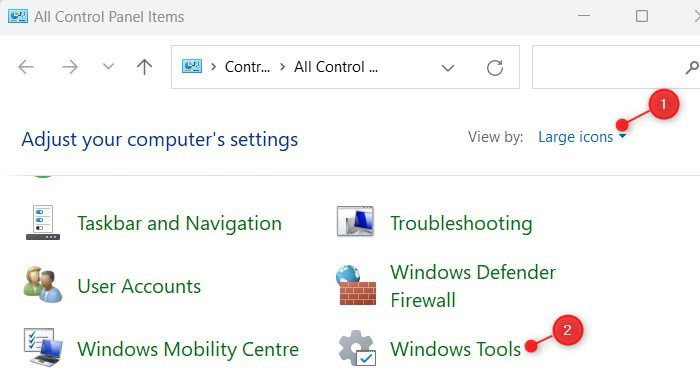
Task: Open the View by Large icons dropdown
Action: pyautogui.click(x=582, y=137)
